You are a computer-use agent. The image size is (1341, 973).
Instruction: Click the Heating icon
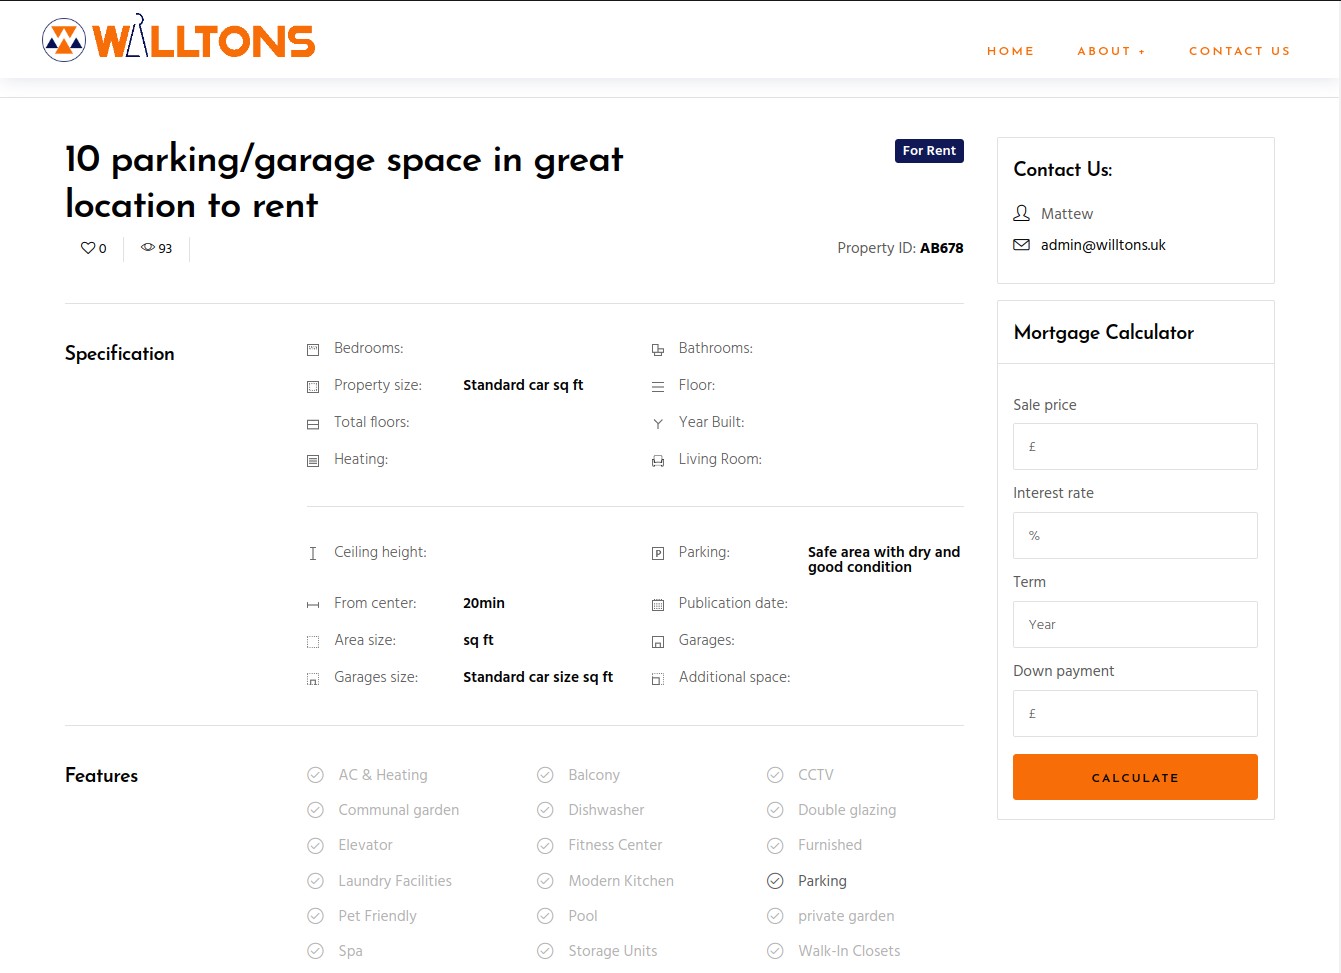pyautogui.click(x=313, y=461)
